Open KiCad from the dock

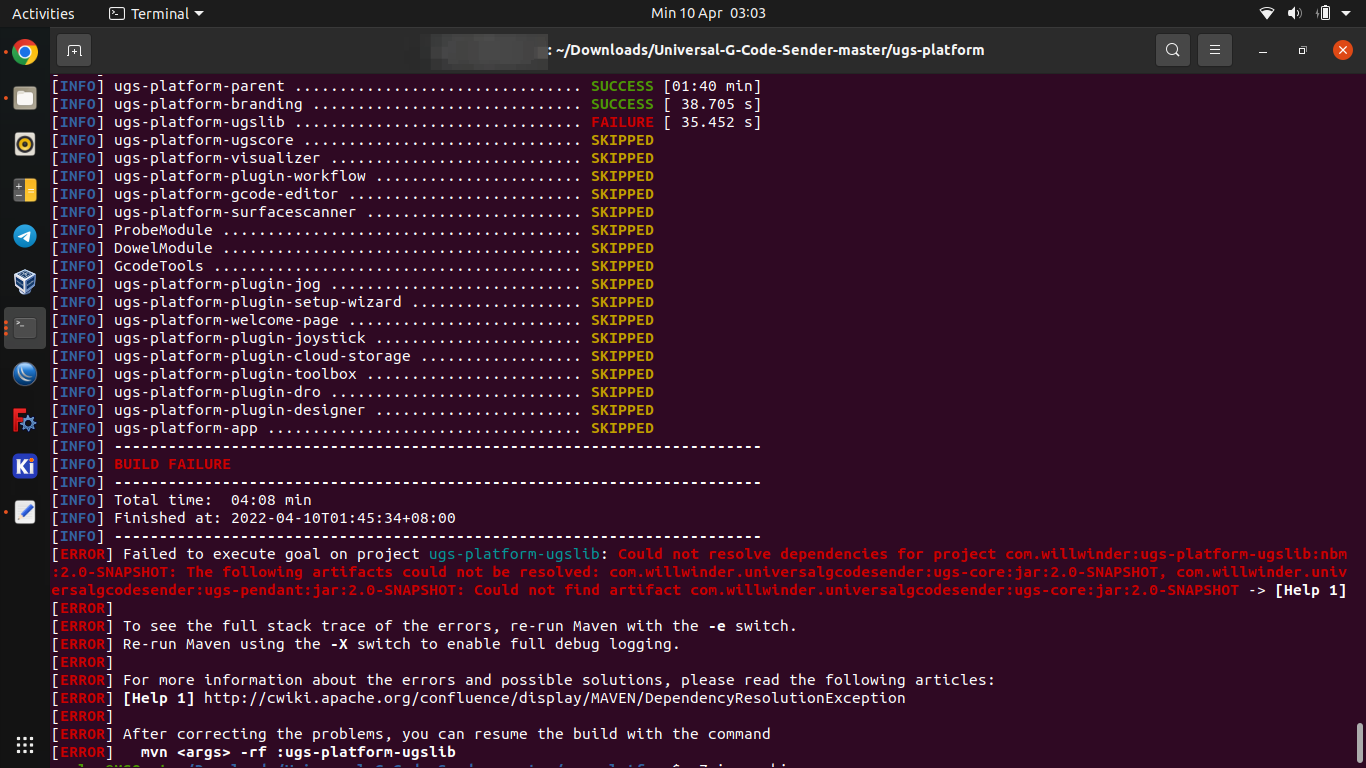point(24,466)
